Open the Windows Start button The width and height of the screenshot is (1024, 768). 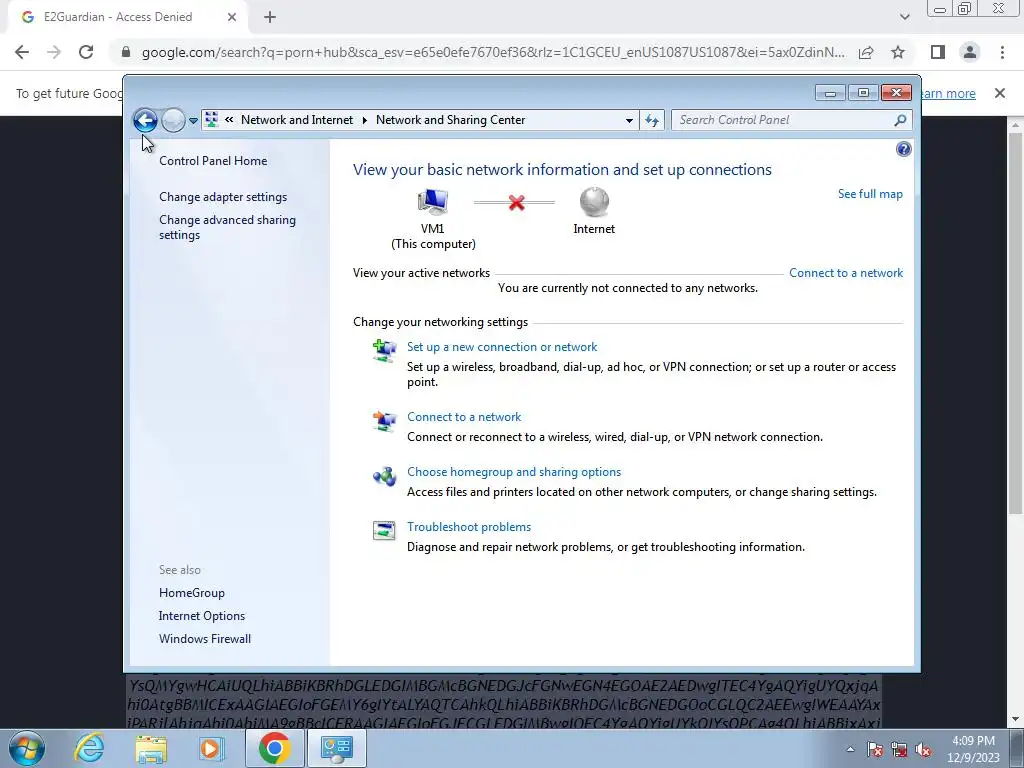(26, 748)
